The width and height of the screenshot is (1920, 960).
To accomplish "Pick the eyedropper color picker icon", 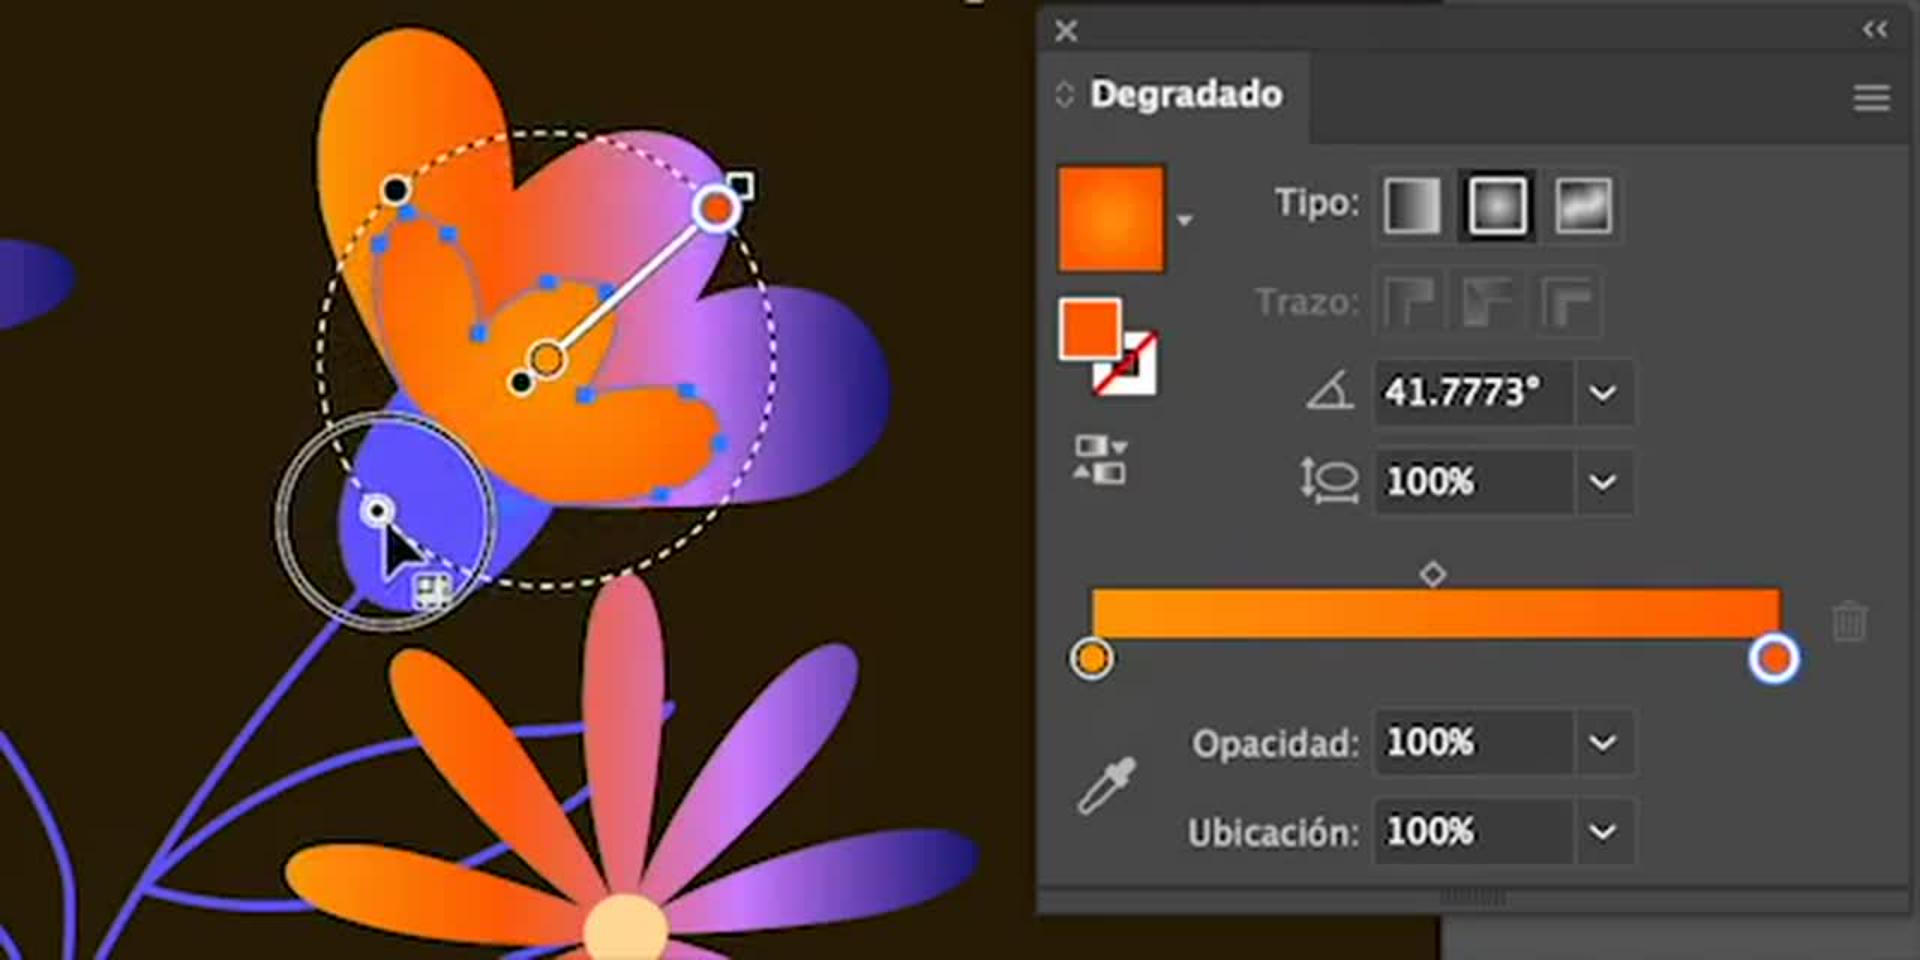I will (1107, 786).
